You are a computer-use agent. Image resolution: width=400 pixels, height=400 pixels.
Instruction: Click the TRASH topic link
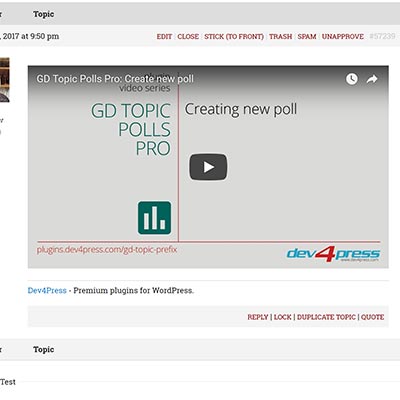[x=281, y=36]
